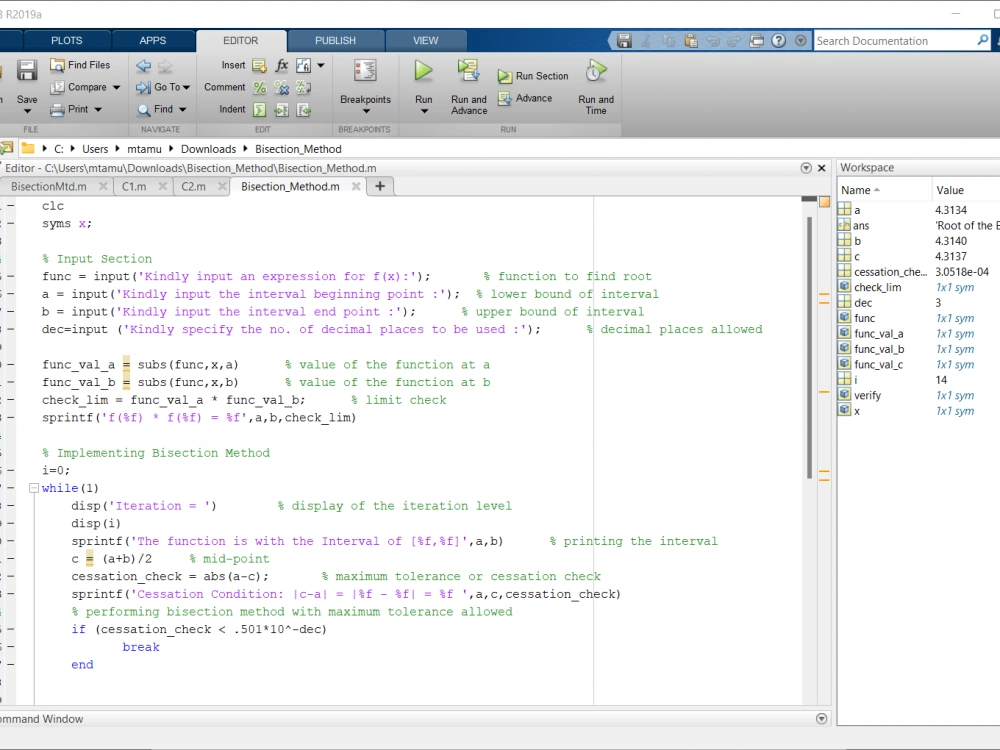Click Run and Advance

(x=469, y=87)
